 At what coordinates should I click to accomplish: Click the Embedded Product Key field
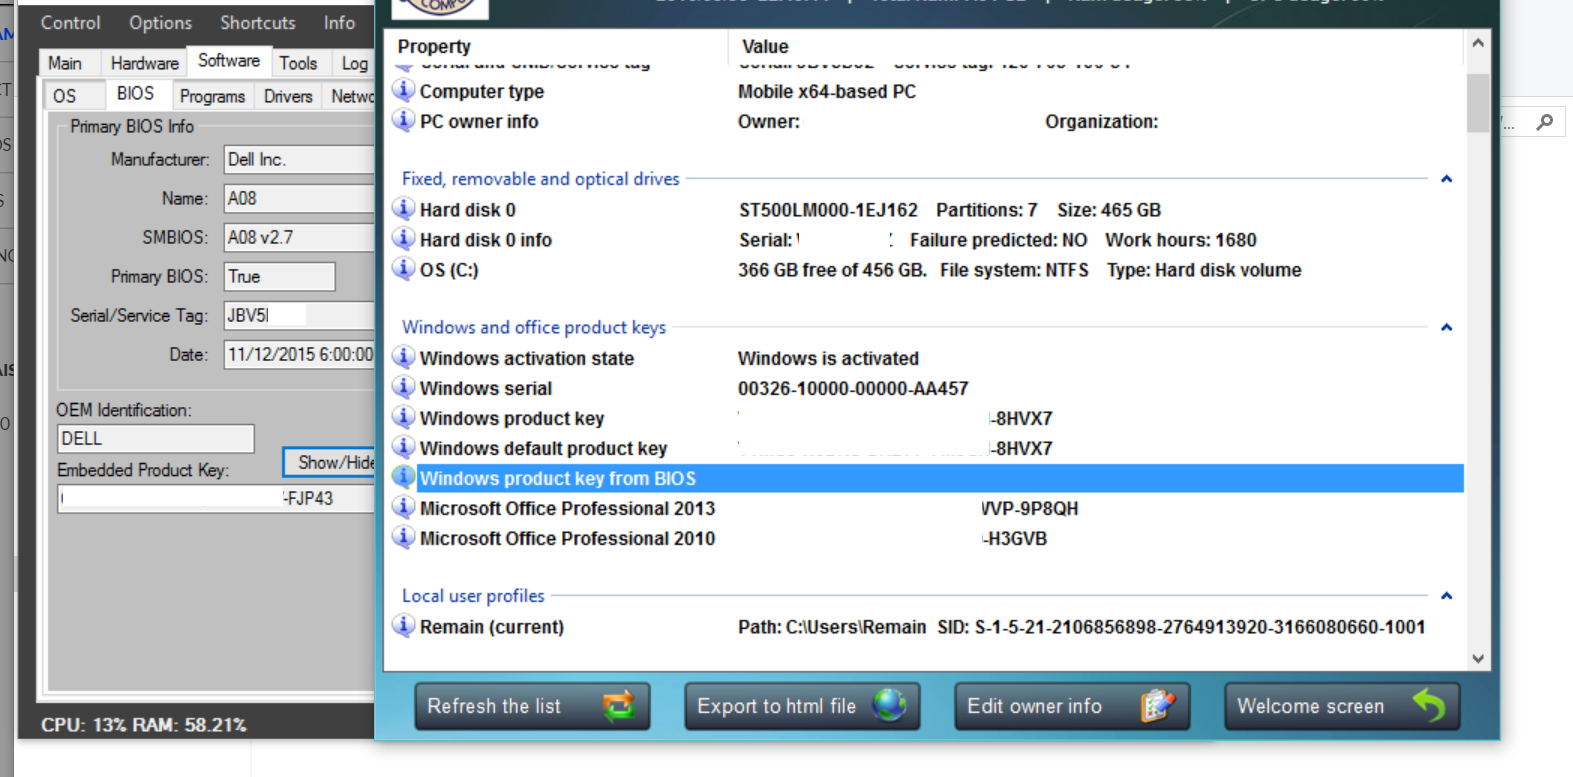point(216,498)
